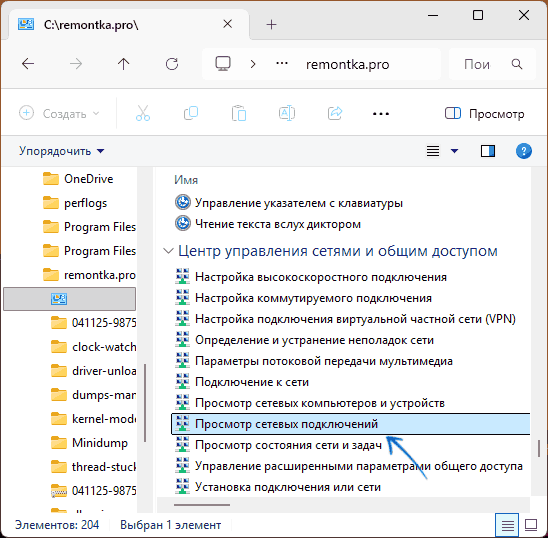Select the perflogs folder
Screen dimensions: 548x538
click(75, 203)
